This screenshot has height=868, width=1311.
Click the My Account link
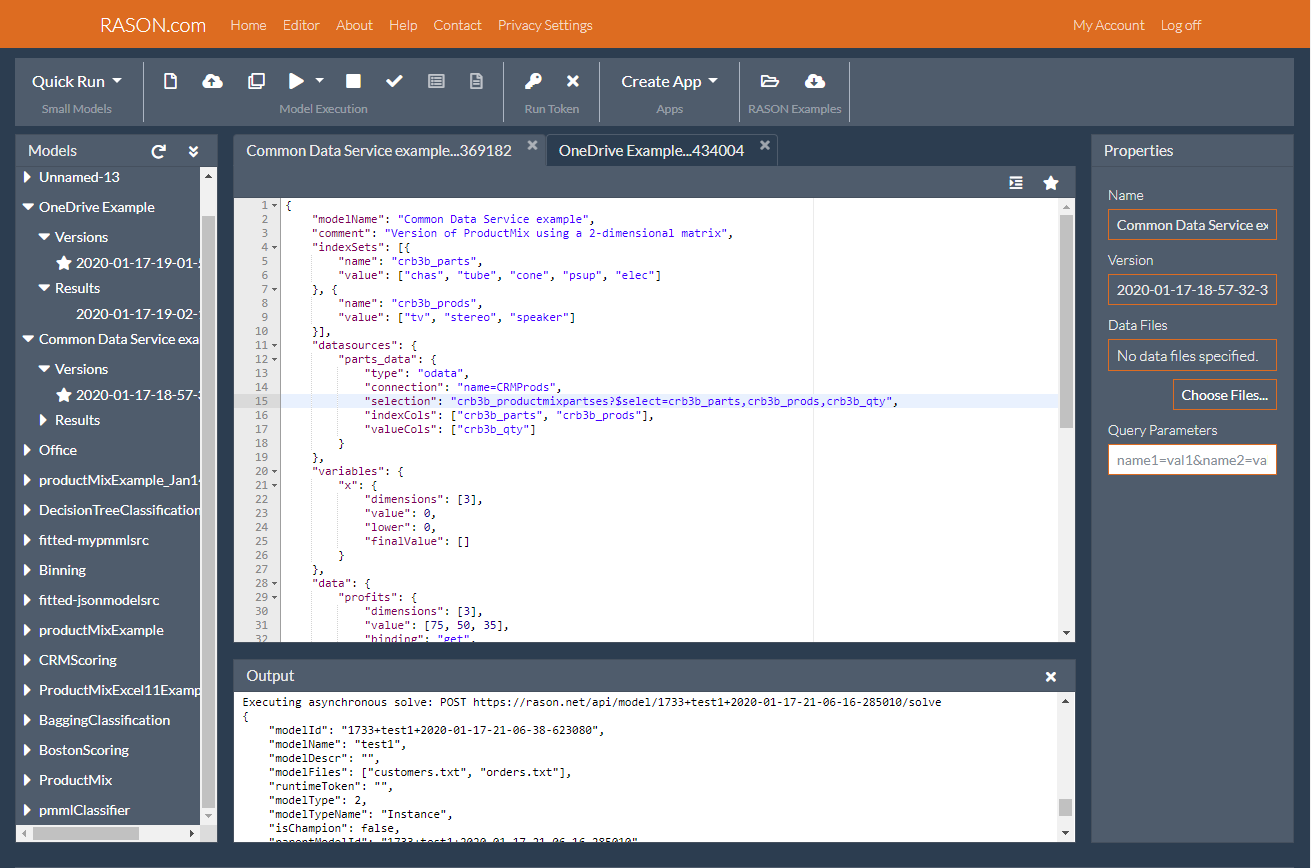click(1108, 25)
